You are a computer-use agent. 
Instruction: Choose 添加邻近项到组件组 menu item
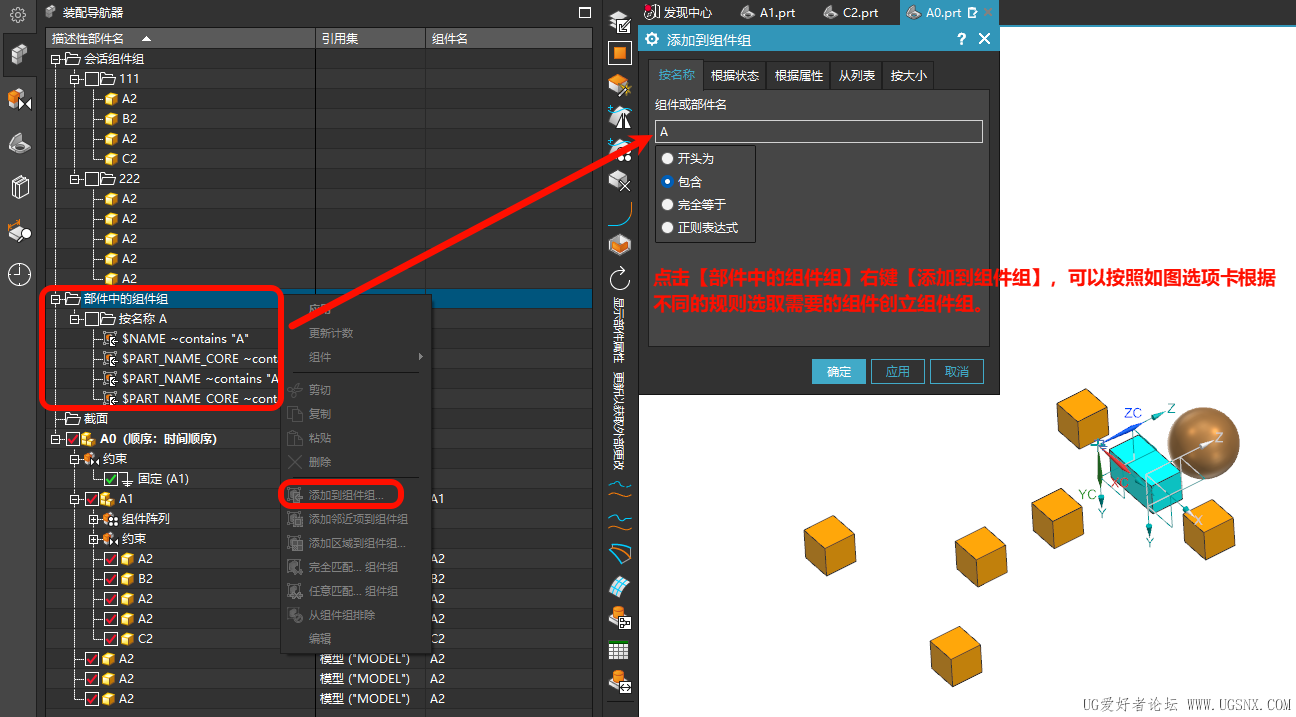tap(357, 519)
